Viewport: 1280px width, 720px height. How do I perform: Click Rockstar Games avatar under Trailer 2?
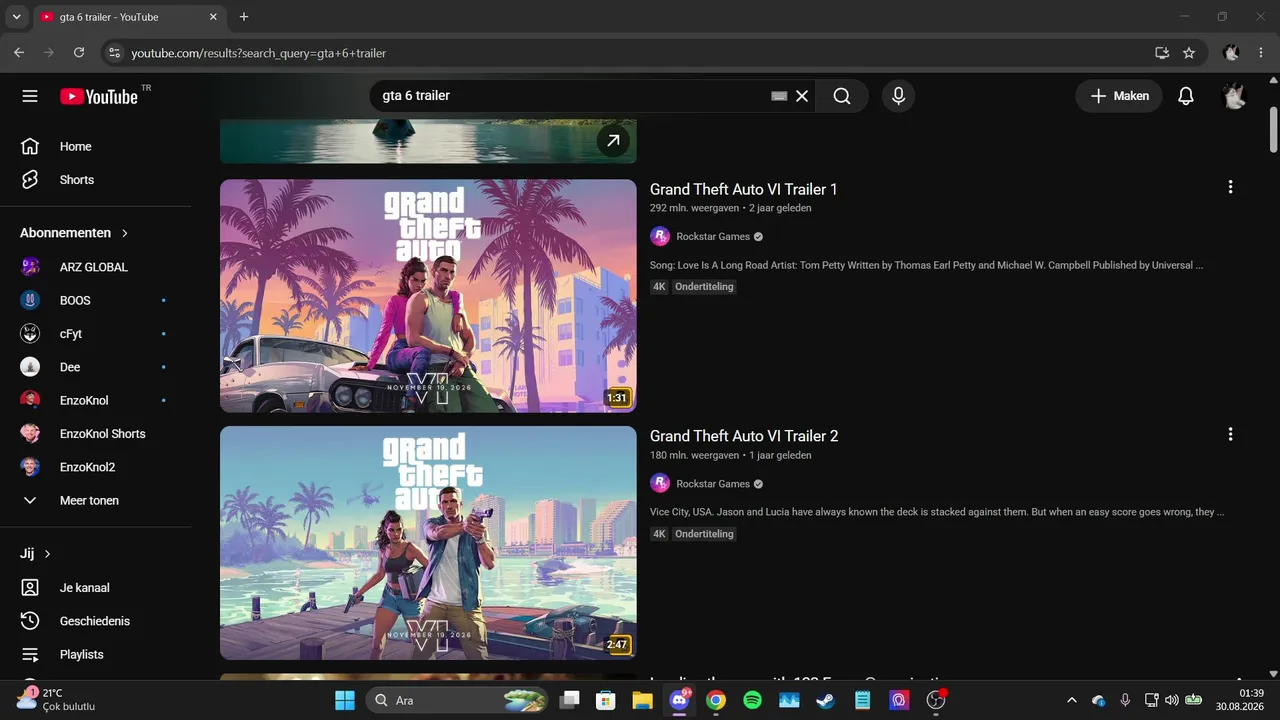660,483
